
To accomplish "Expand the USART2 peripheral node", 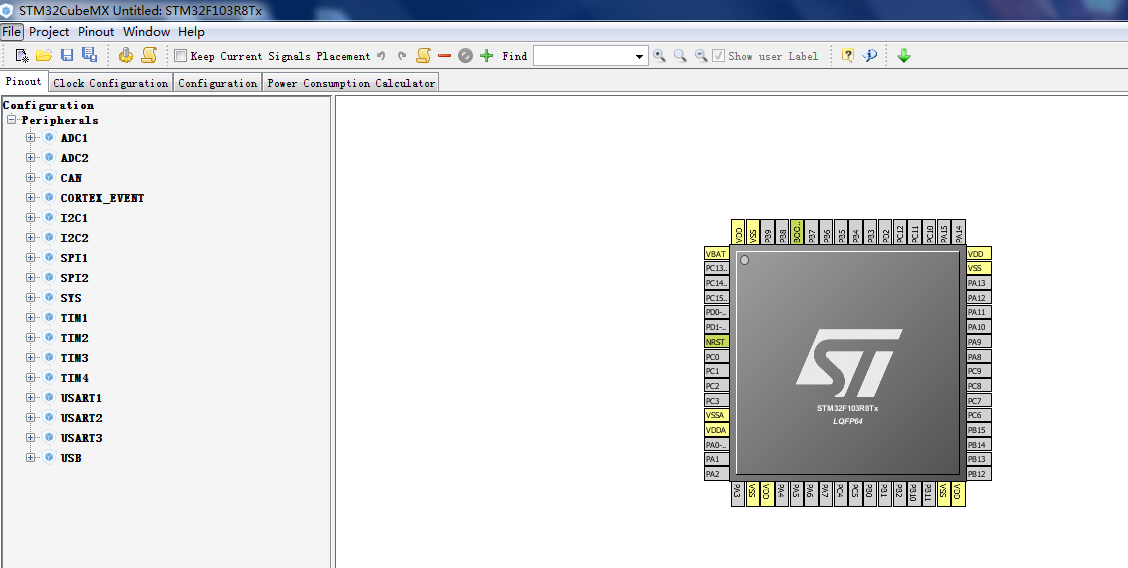I will pos(30,417).
